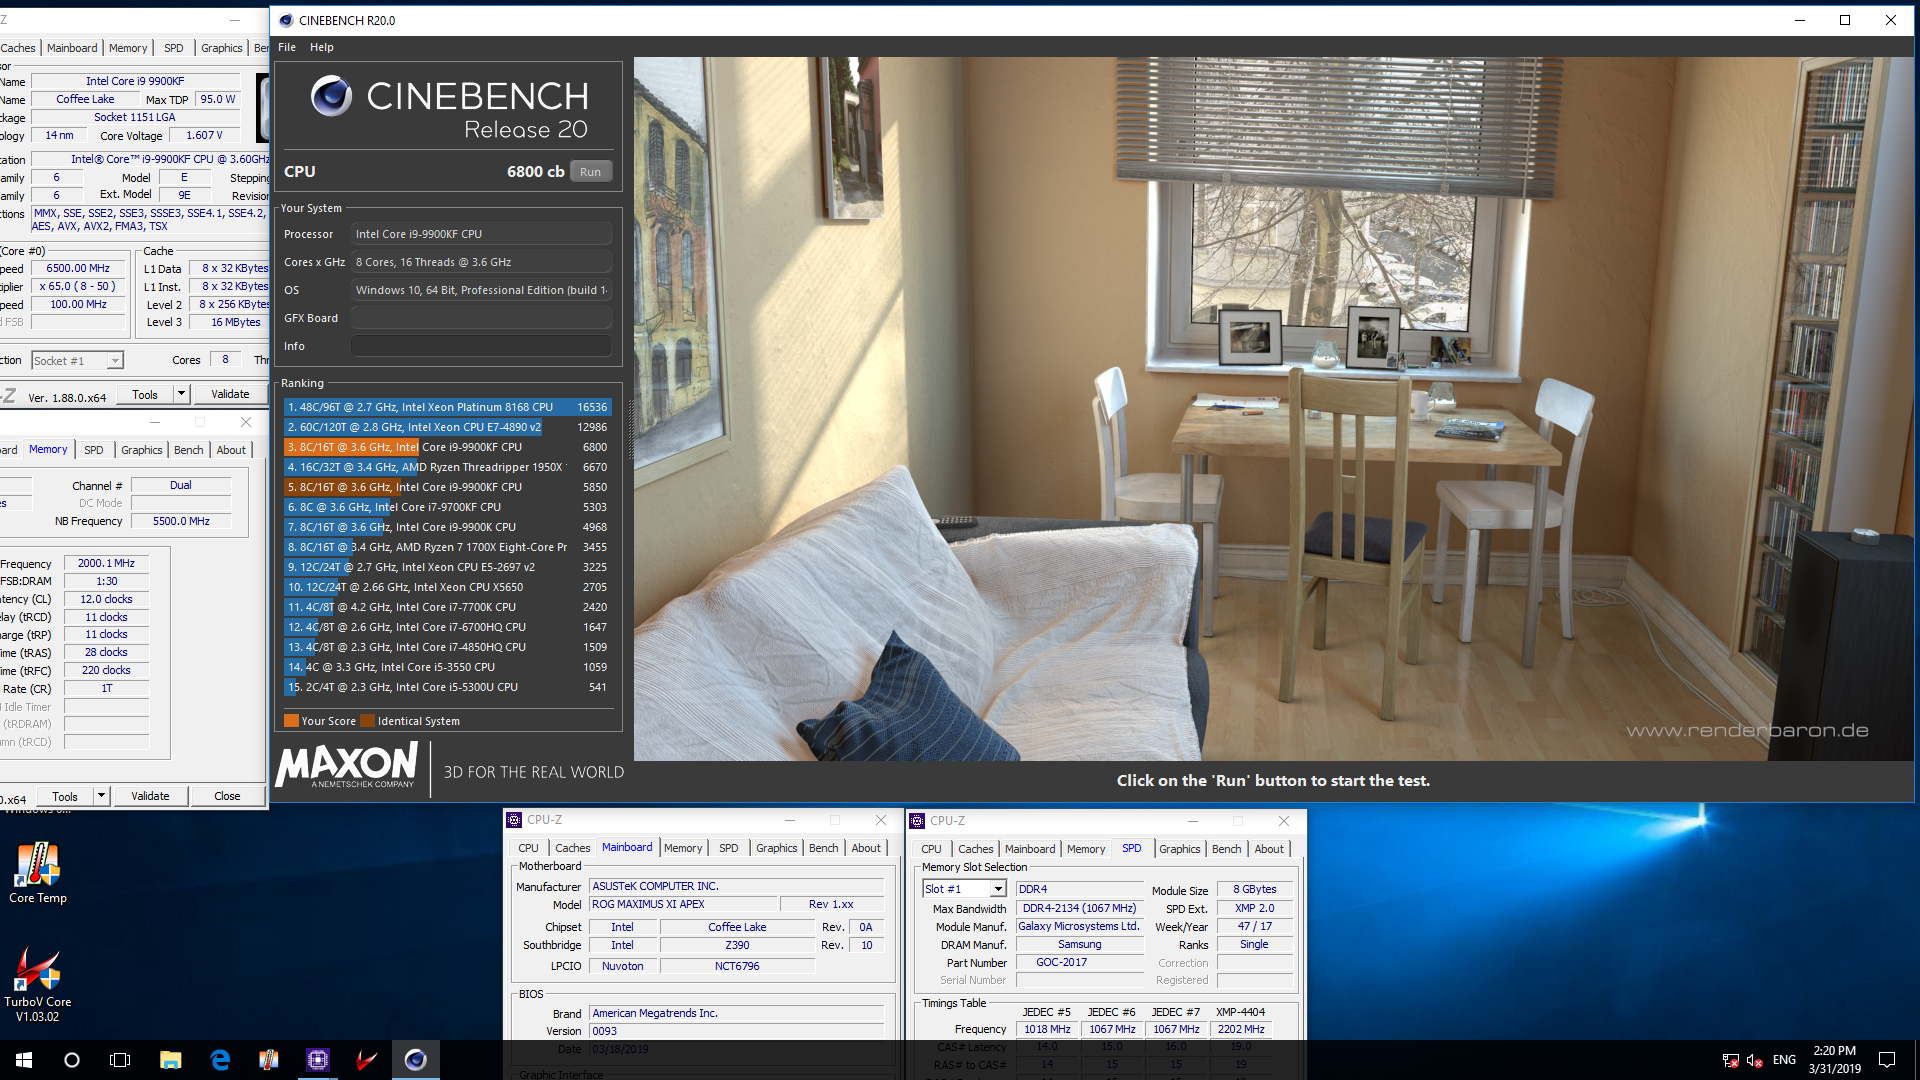Run the Cinebench CPU test
This screenshot has height=1080, width=1920.
[590, 172]
